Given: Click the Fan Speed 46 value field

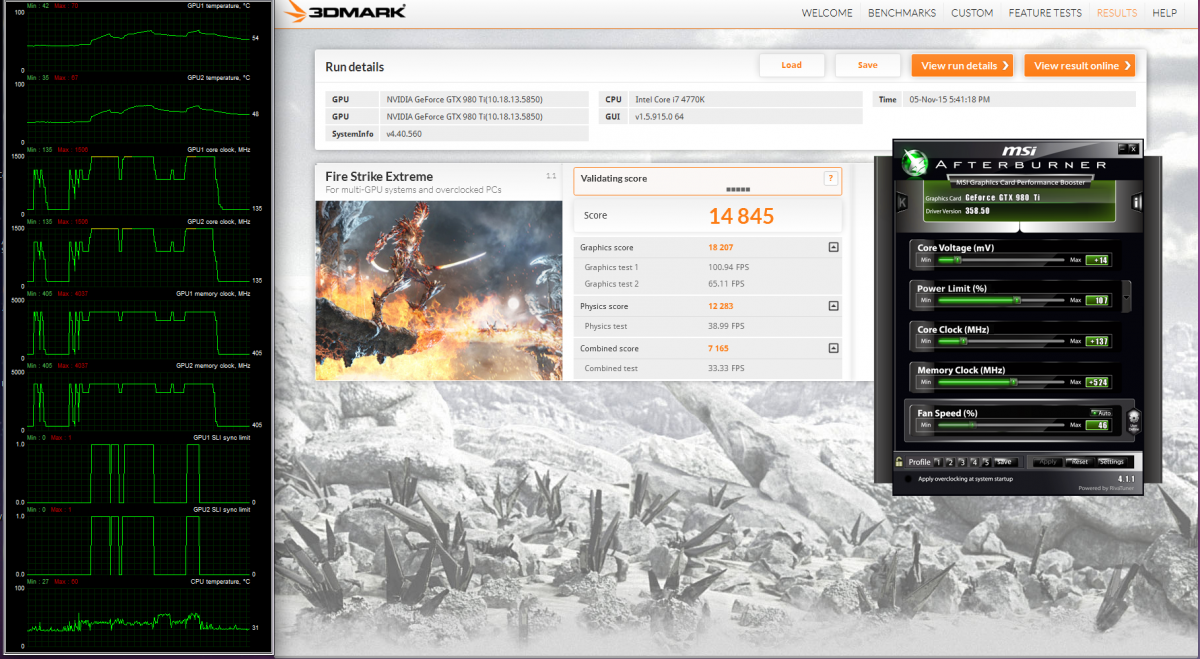Looking at the screenshot, I should [x=1097, y=425].
